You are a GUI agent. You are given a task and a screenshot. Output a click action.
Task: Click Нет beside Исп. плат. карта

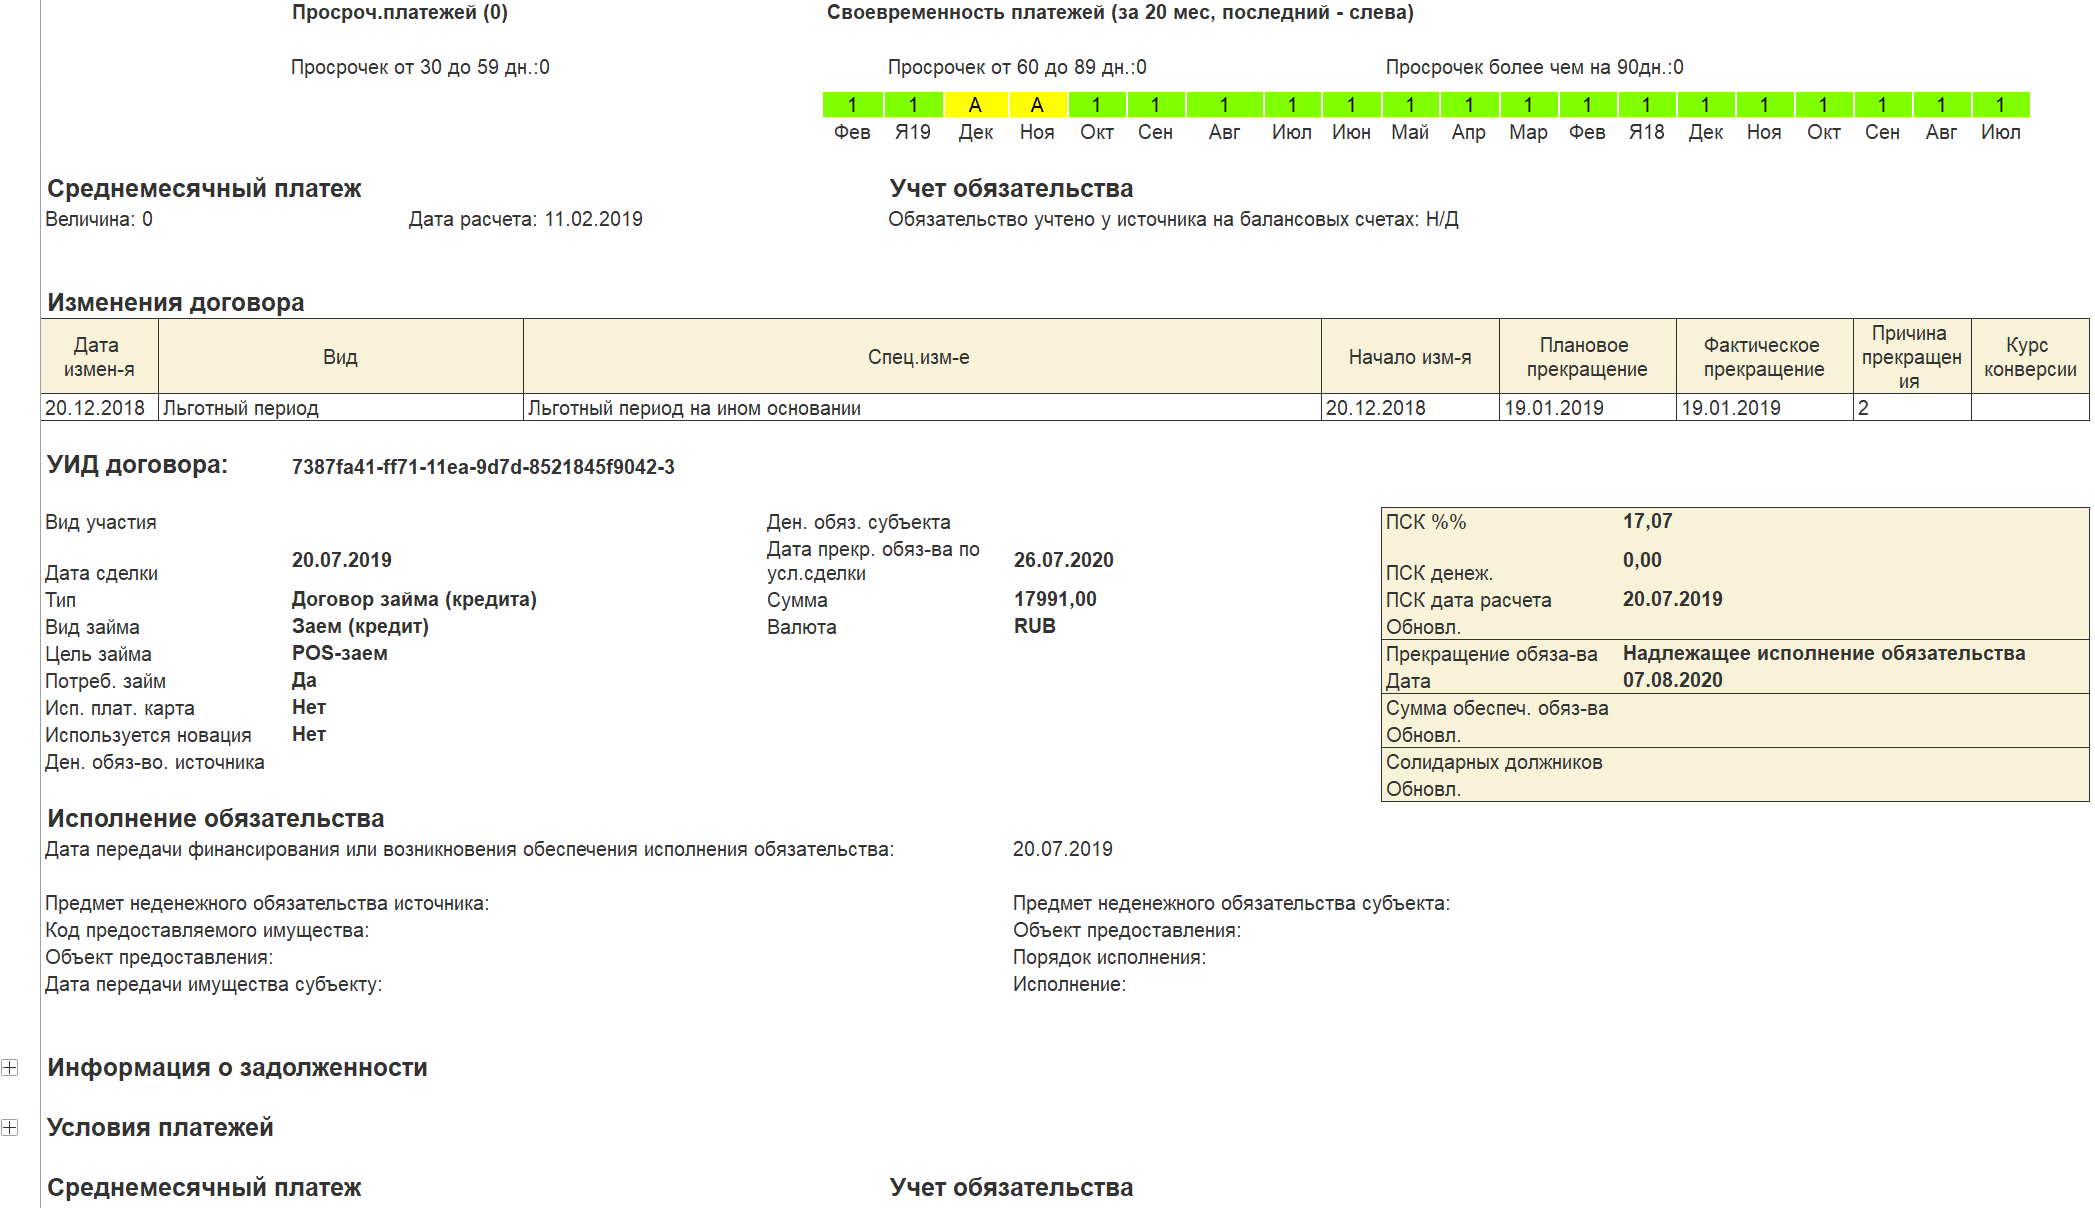[x=309, y=707]
